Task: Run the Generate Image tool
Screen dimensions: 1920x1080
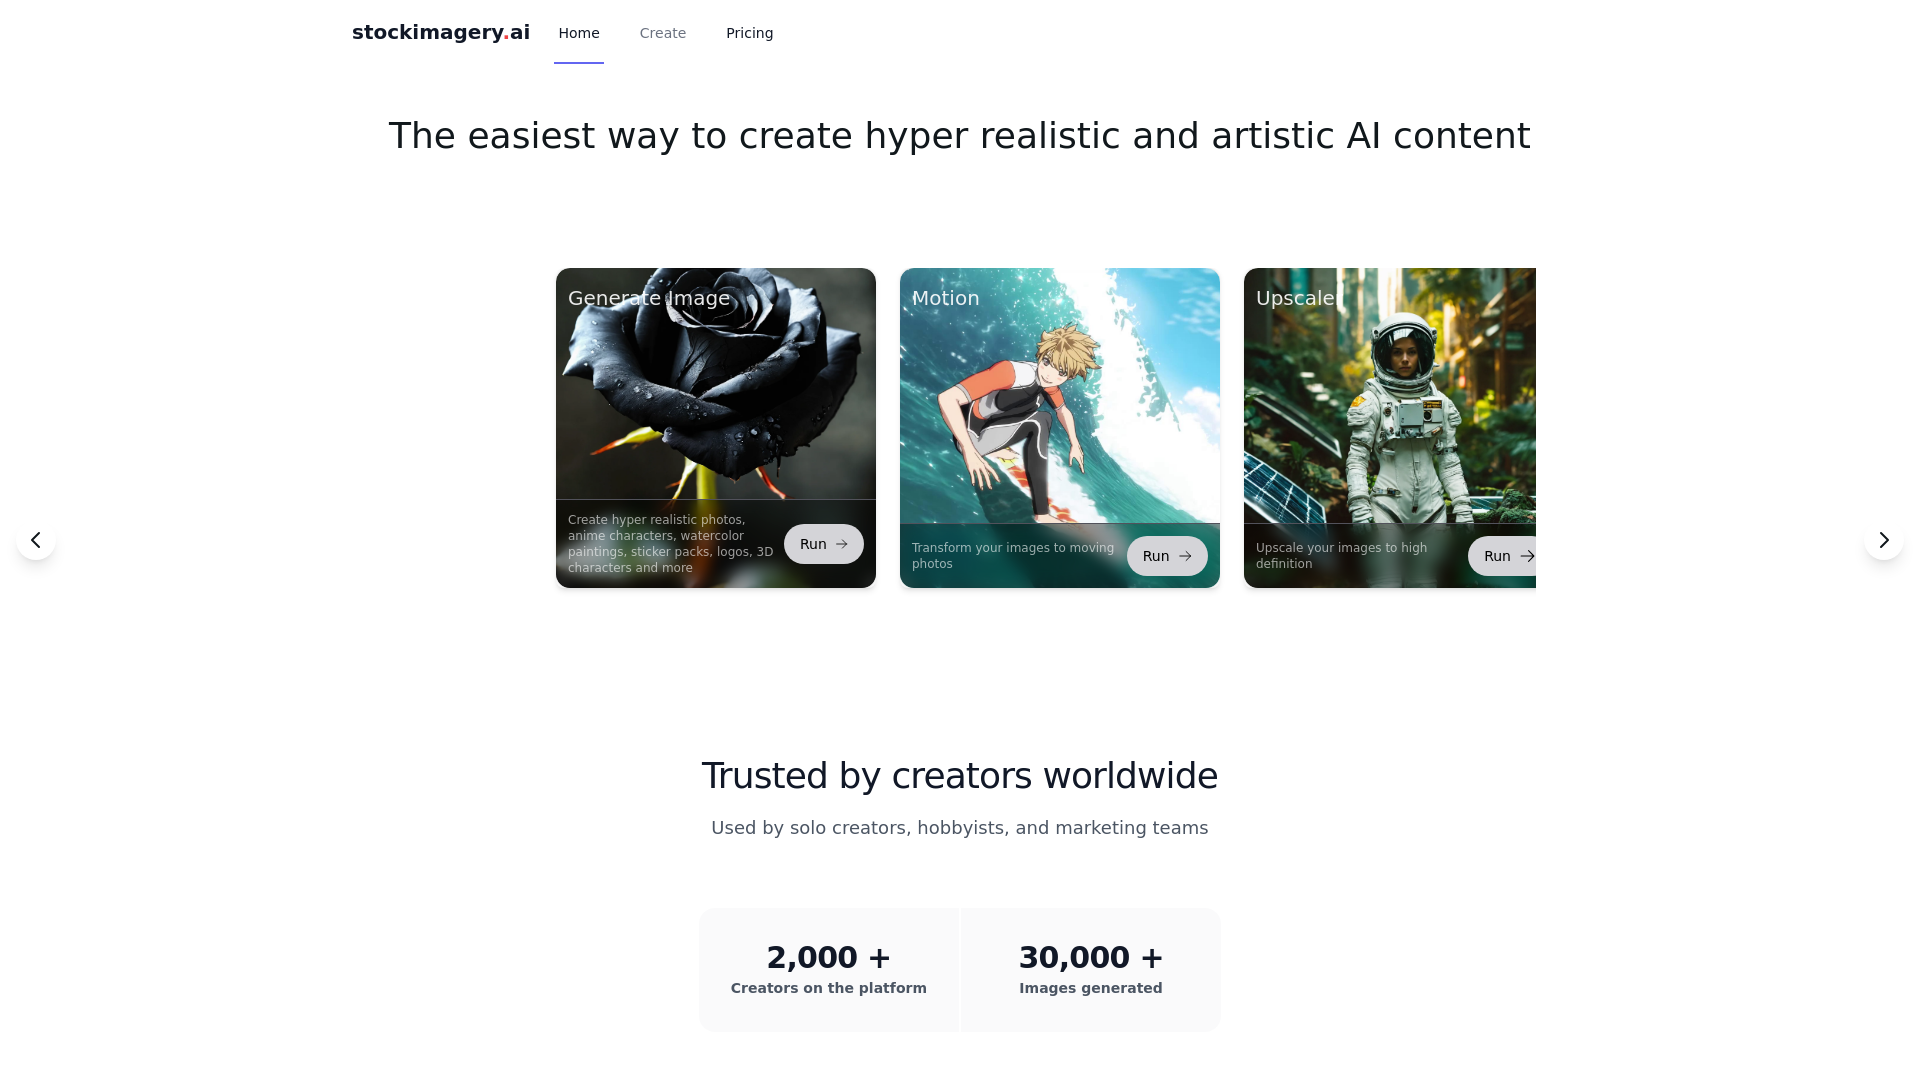Action: pyautogui.click(x=824, y=544)
